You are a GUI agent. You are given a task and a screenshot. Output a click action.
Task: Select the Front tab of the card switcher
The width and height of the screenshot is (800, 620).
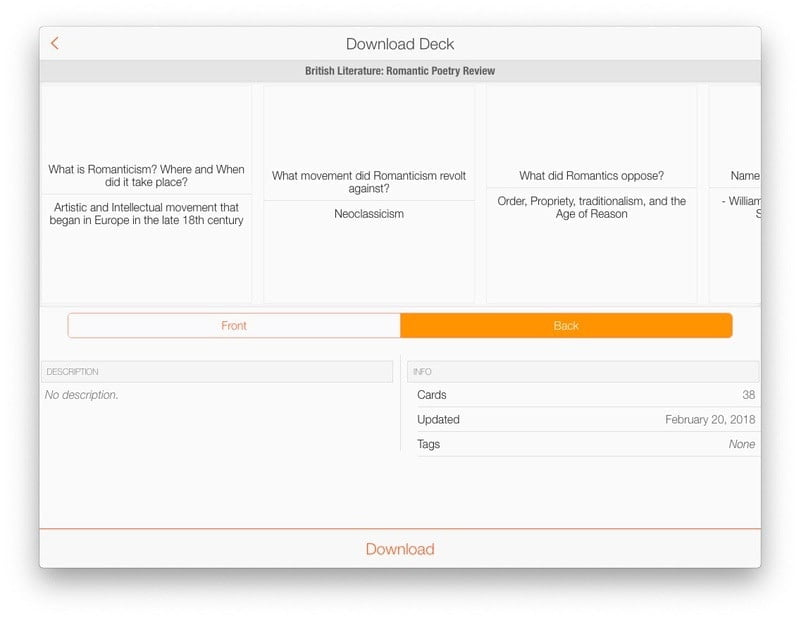234,325
